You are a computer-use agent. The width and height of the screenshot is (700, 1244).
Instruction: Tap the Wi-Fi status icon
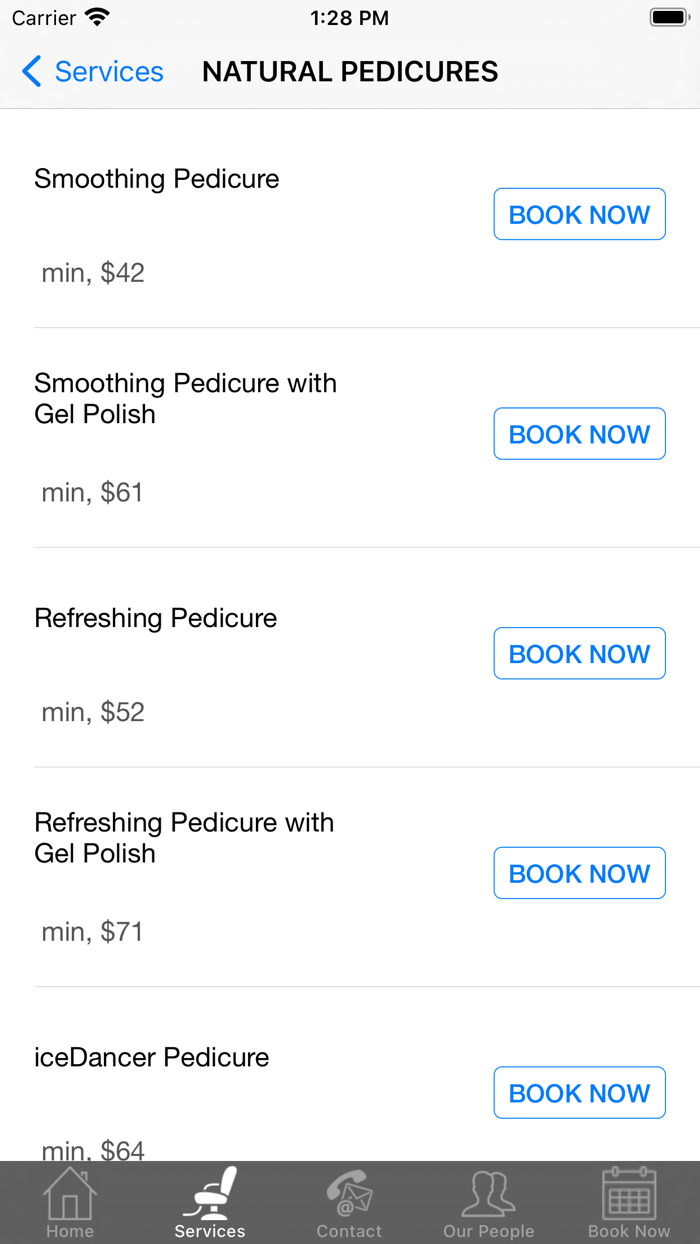(x=97, y=18)
